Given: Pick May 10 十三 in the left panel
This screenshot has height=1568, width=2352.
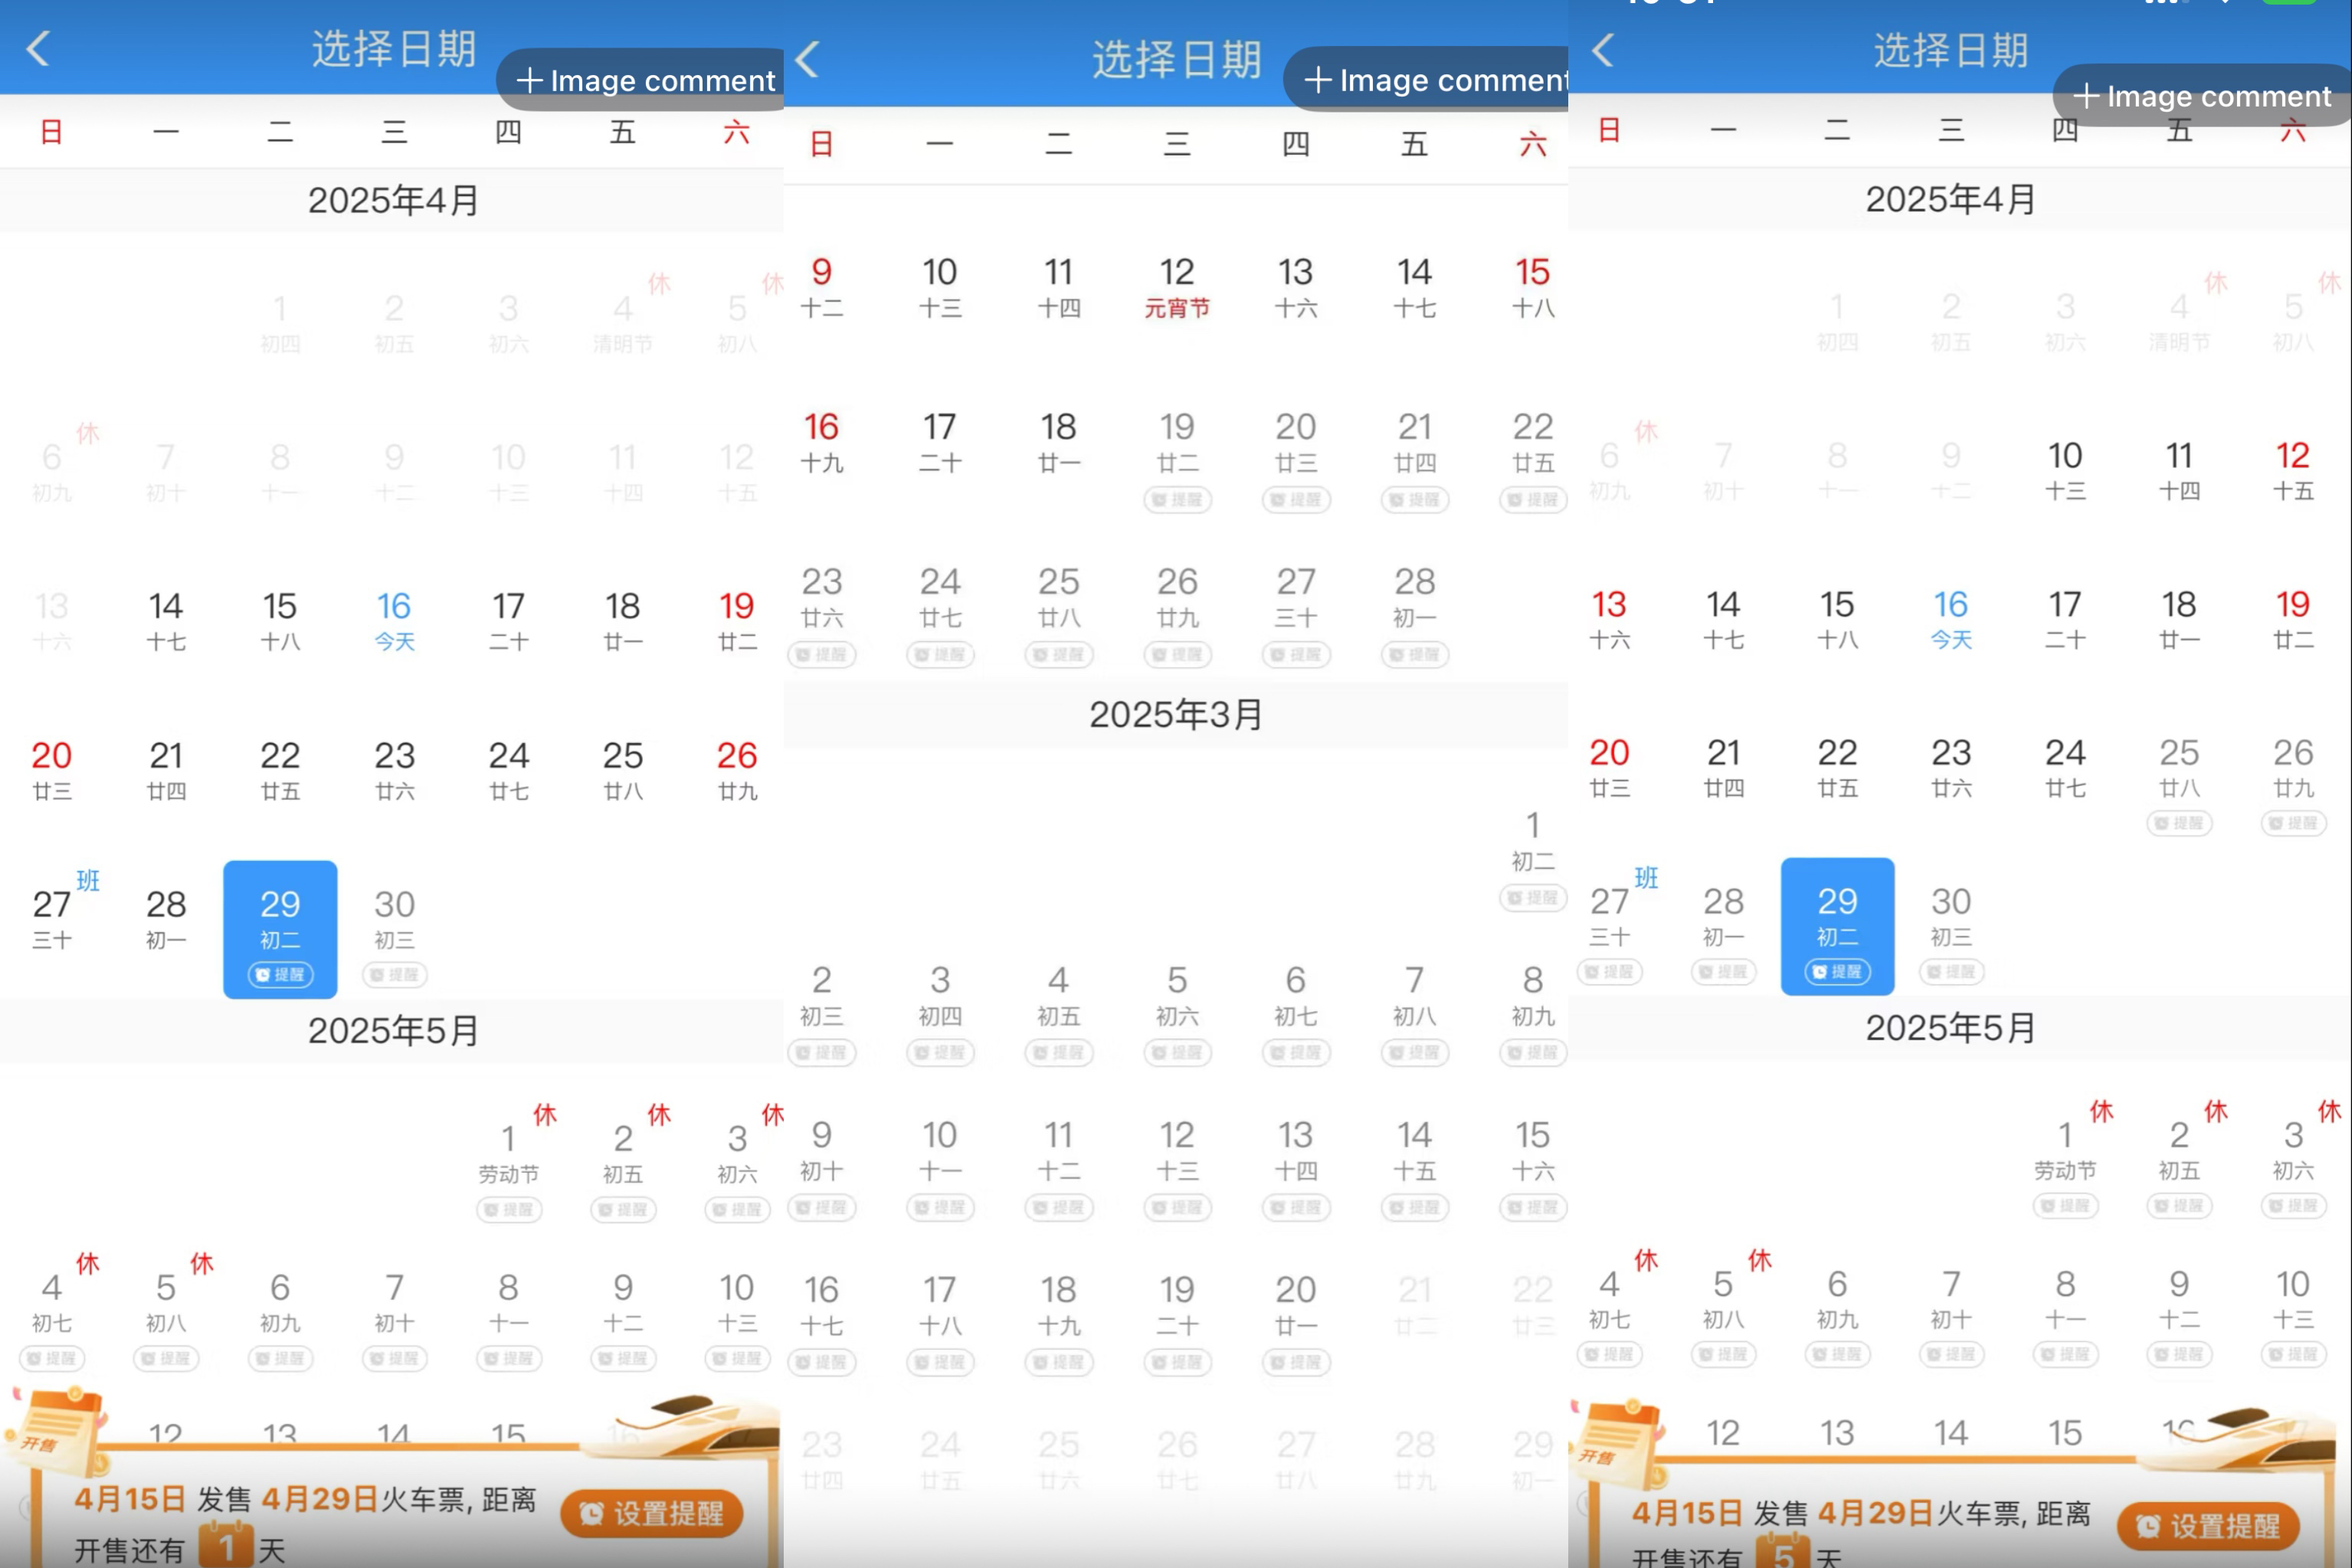Looking at the screenshot, I should pyautogui.click(x=736, y=1301).
